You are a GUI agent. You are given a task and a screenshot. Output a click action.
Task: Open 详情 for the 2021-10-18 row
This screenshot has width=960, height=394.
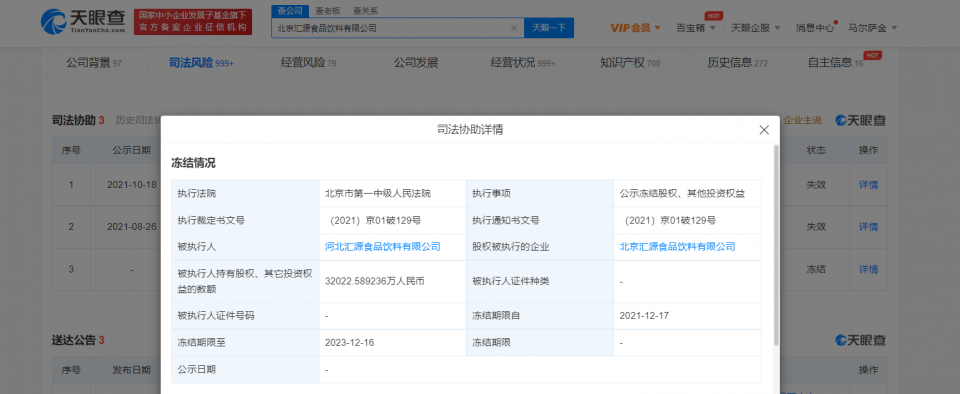(868, 184)
